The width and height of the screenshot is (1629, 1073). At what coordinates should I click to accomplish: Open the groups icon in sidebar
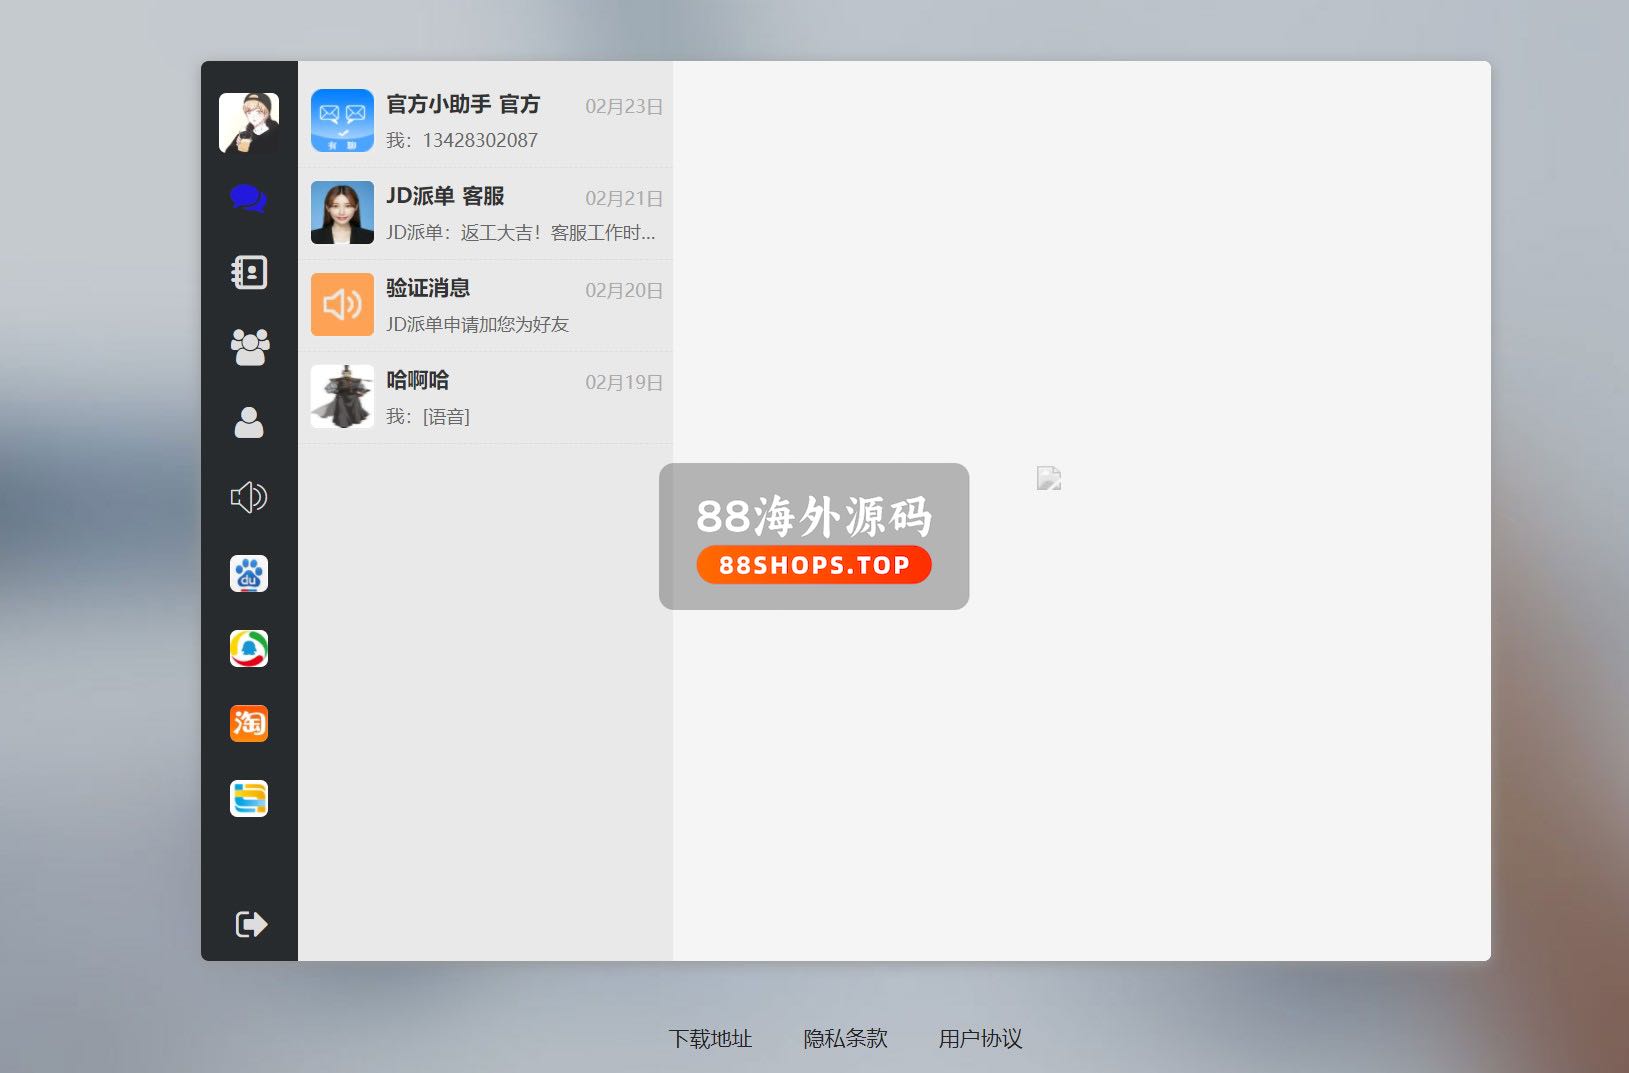click(249, 347)
